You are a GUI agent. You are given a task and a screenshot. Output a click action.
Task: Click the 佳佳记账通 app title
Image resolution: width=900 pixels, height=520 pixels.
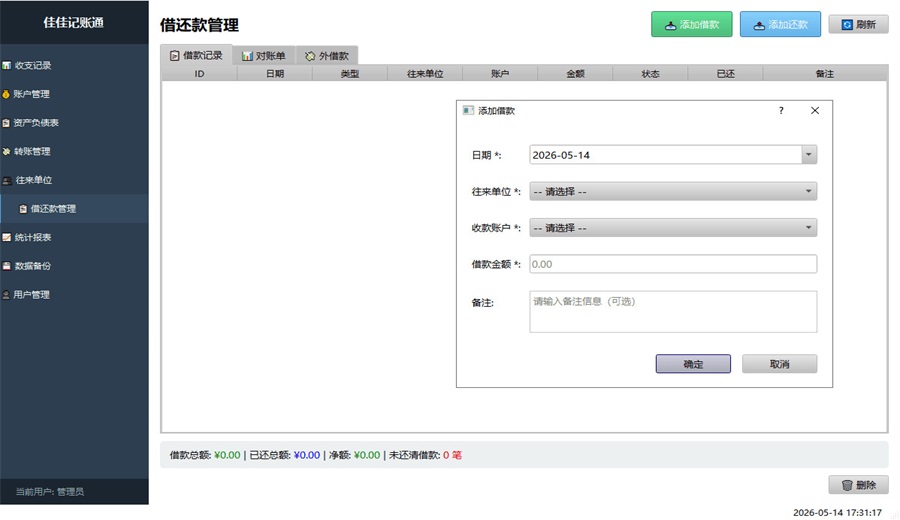pos(73,22)
